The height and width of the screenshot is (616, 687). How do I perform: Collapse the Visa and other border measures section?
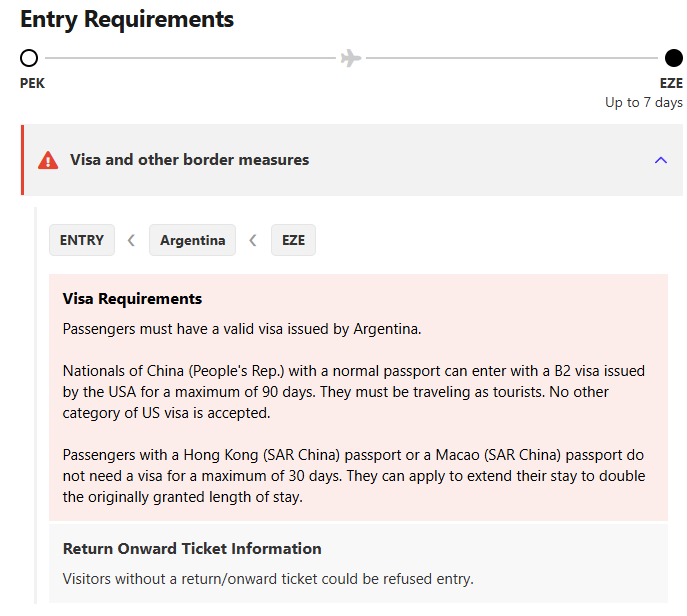pyautogui.click(x=660, y=160)
